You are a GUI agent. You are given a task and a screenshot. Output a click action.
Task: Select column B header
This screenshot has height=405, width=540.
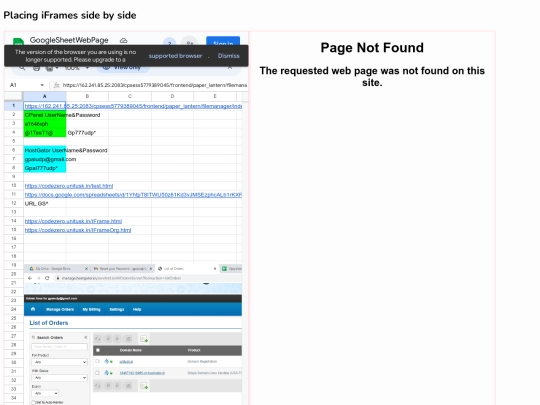[87, 96]
